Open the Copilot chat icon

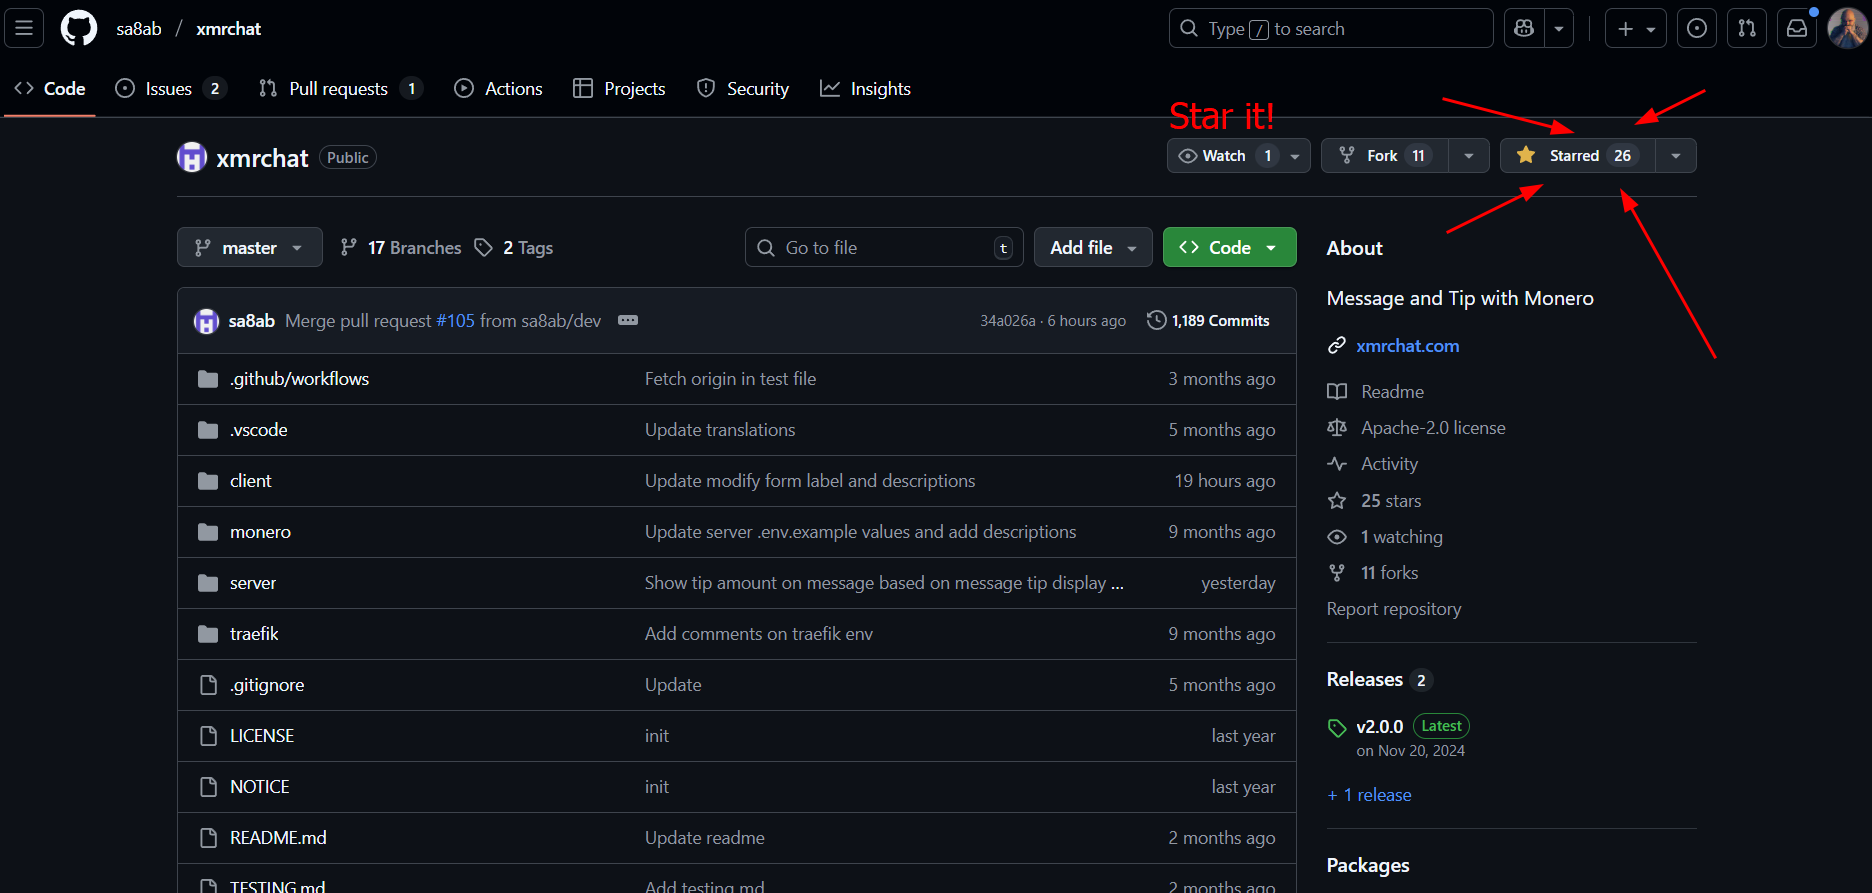(x=1524, y=28)
